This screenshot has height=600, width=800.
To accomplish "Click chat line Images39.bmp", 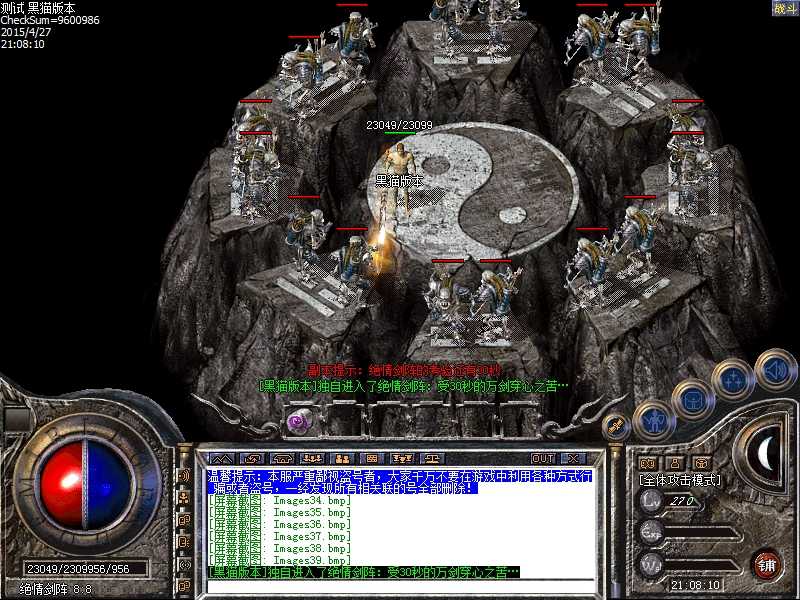I will click(280, 560).
